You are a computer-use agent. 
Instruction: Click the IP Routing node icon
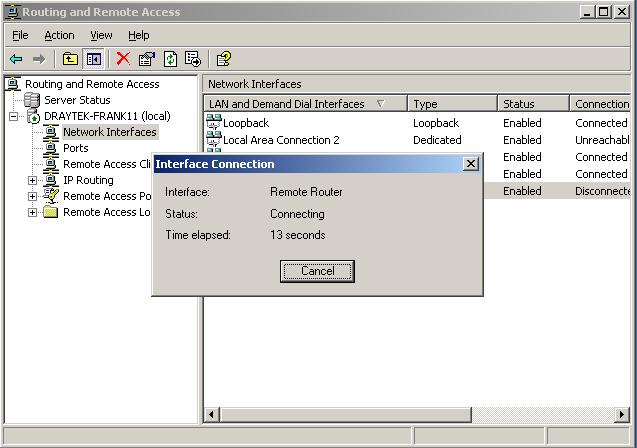tap(51, 180)
